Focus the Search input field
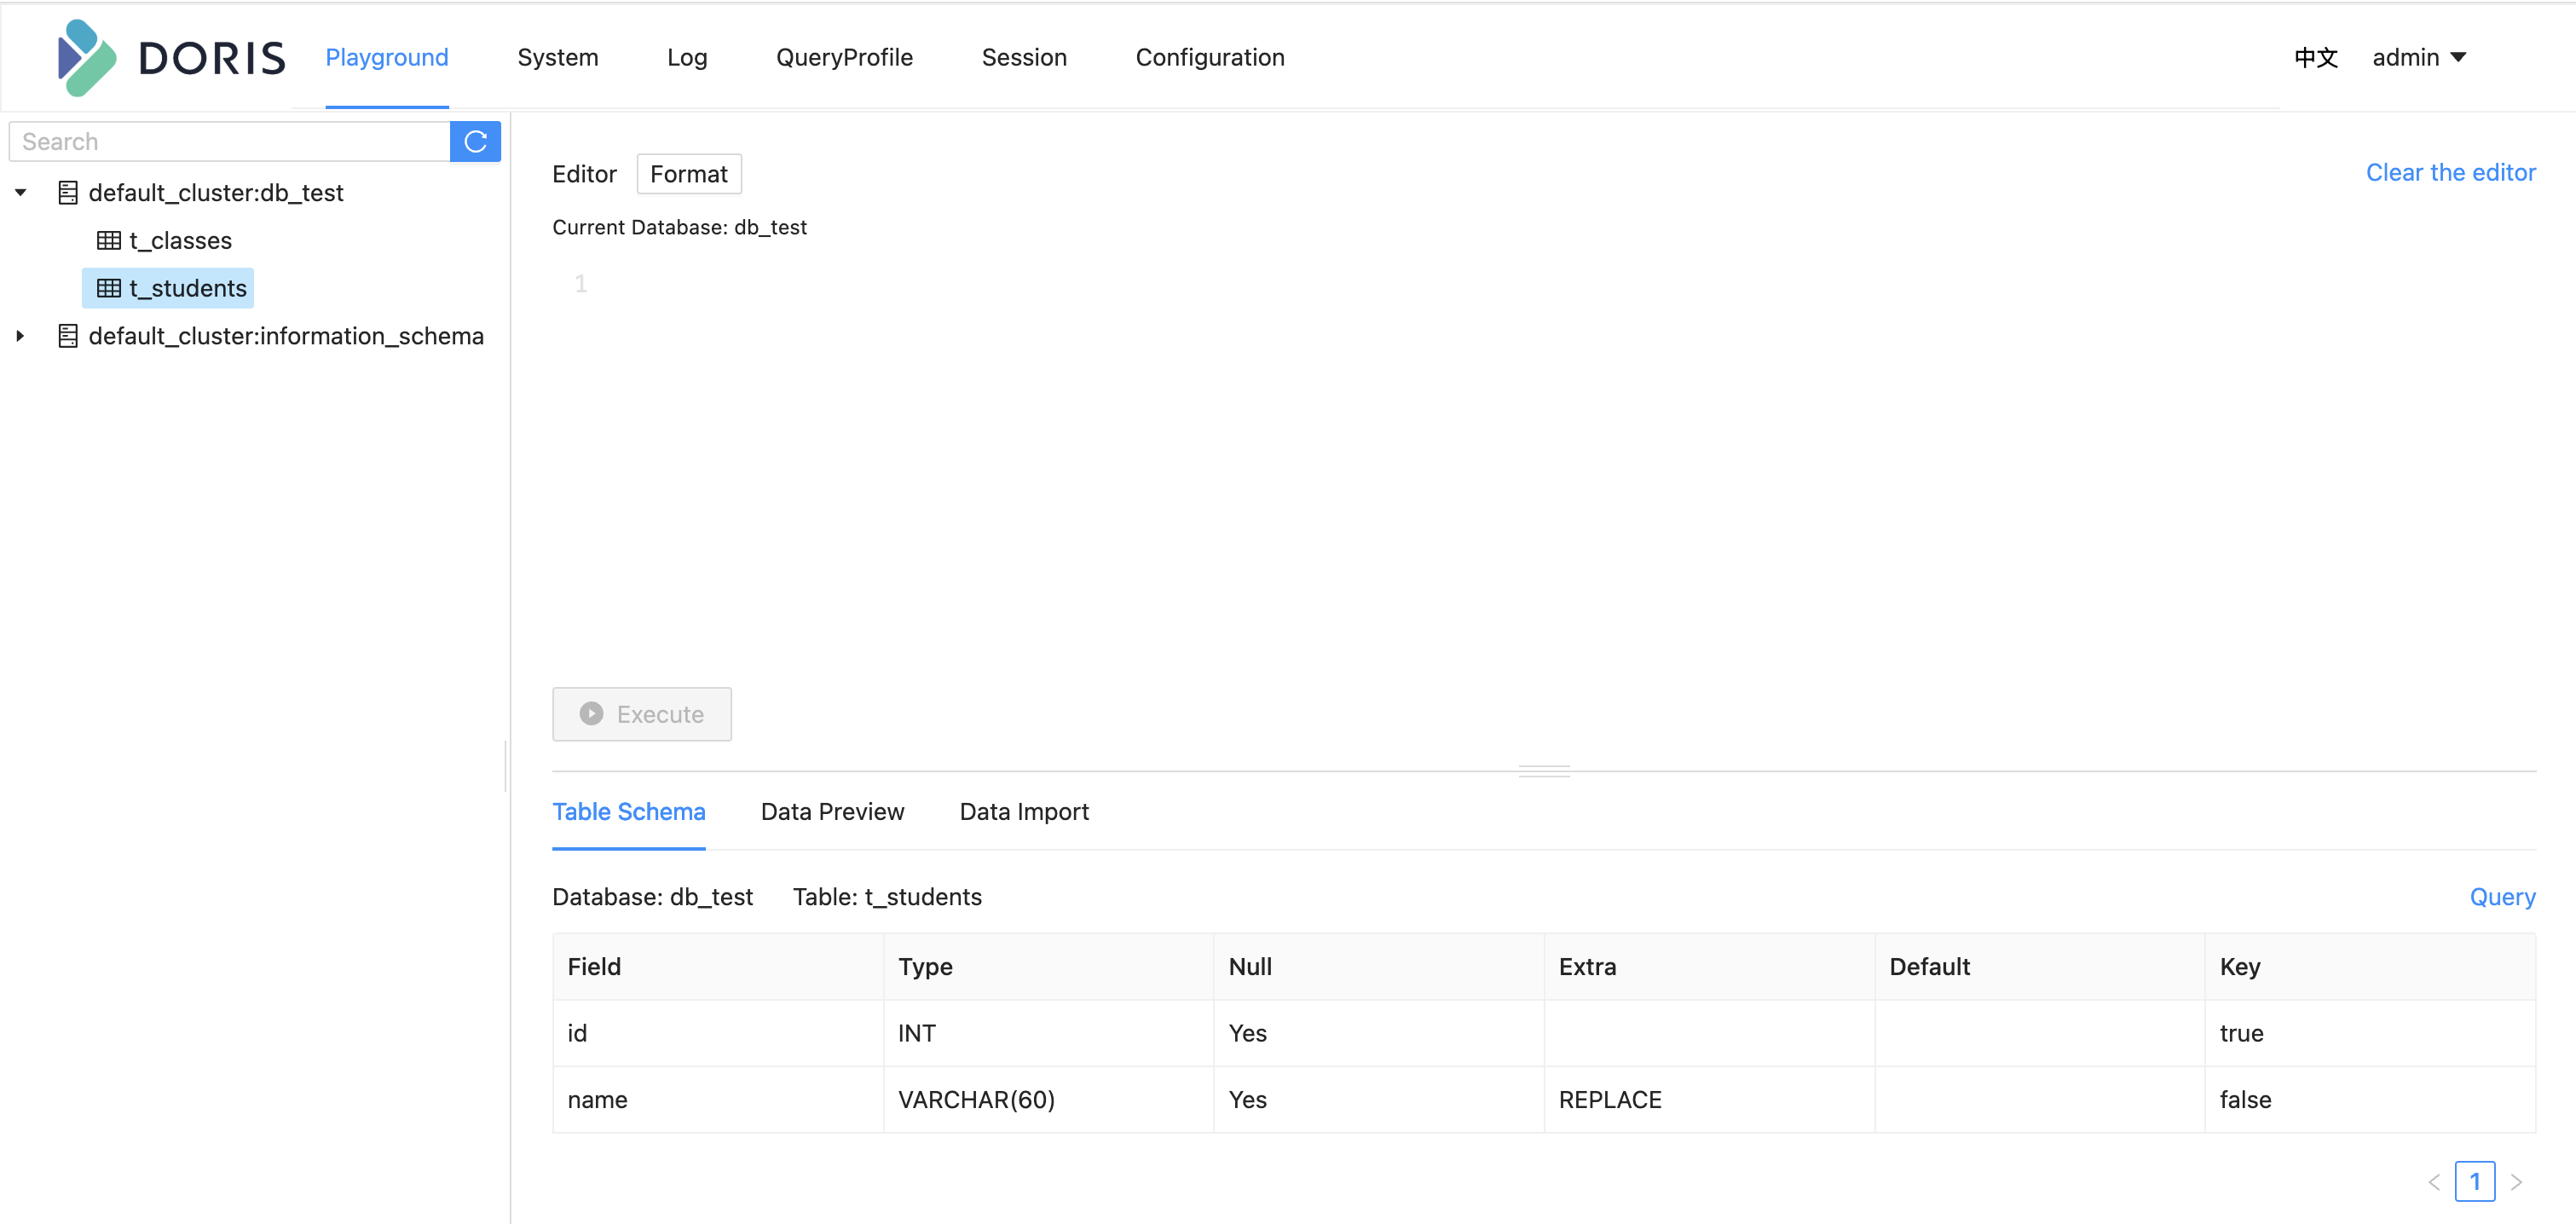2576x1224 pixels. point(229,141)
